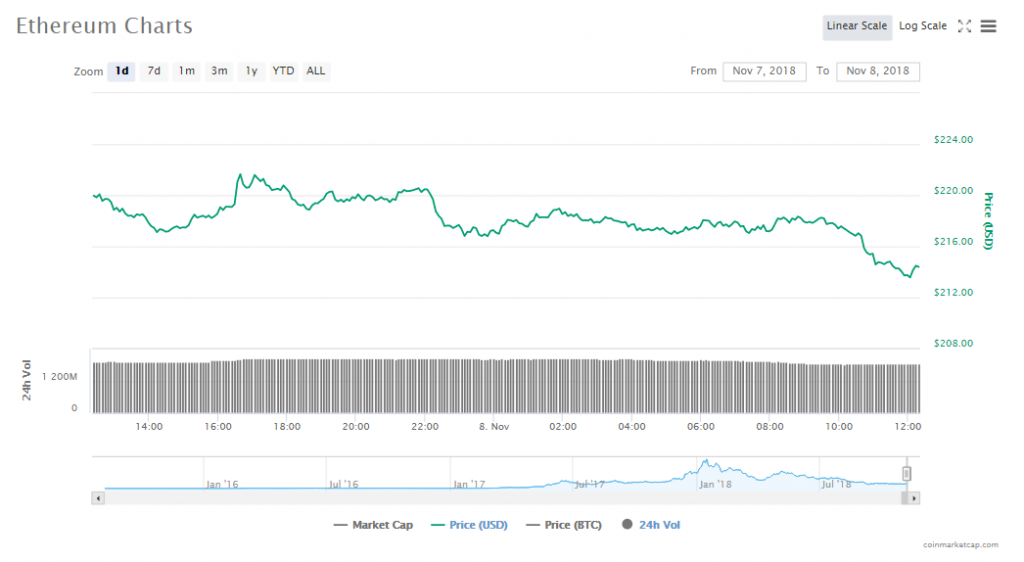Choose the 1m zoom range
Image resolution: width=1024 pixels, height=562 pixels.
186,71
